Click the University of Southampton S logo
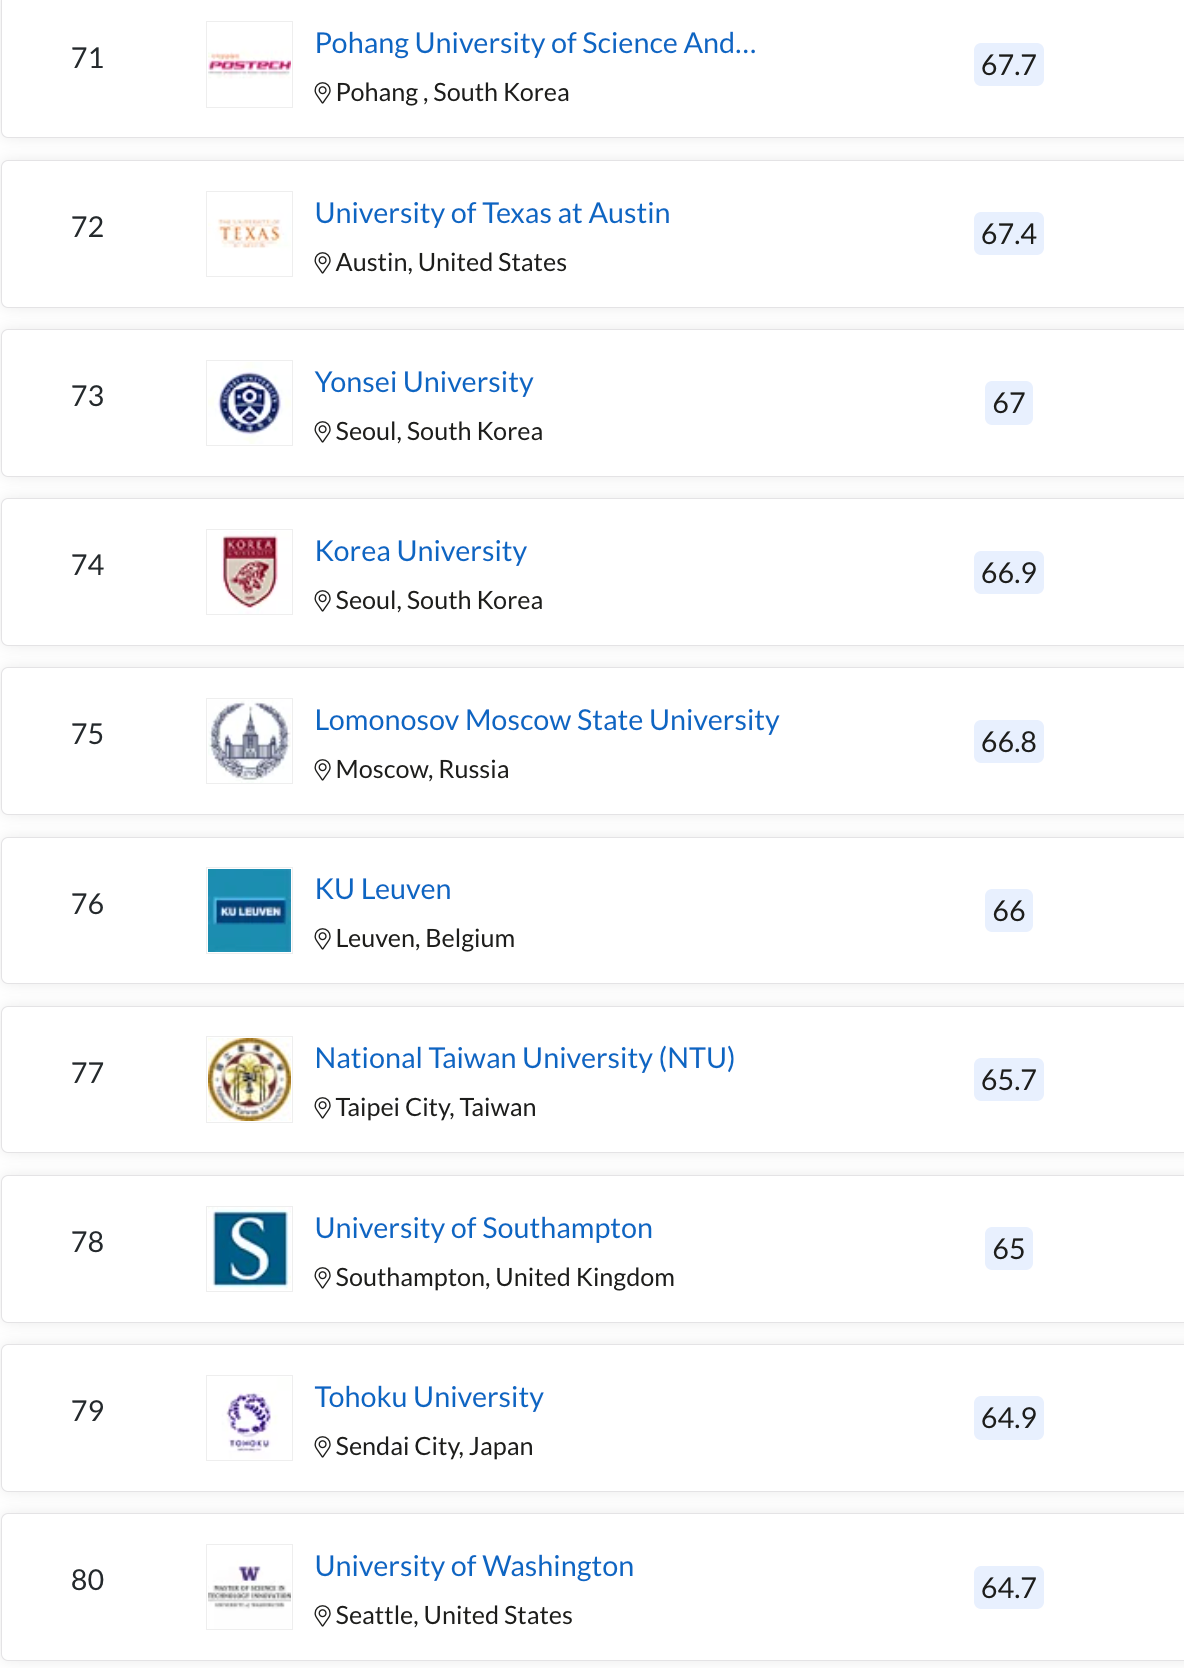The height and width of the screenshot is (1668, 1184). (x=249, y=1248)
